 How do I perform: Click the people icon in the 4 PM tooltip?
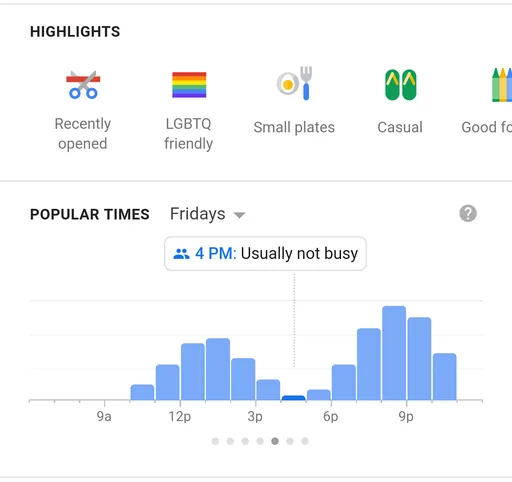click(x=181, y=254)
